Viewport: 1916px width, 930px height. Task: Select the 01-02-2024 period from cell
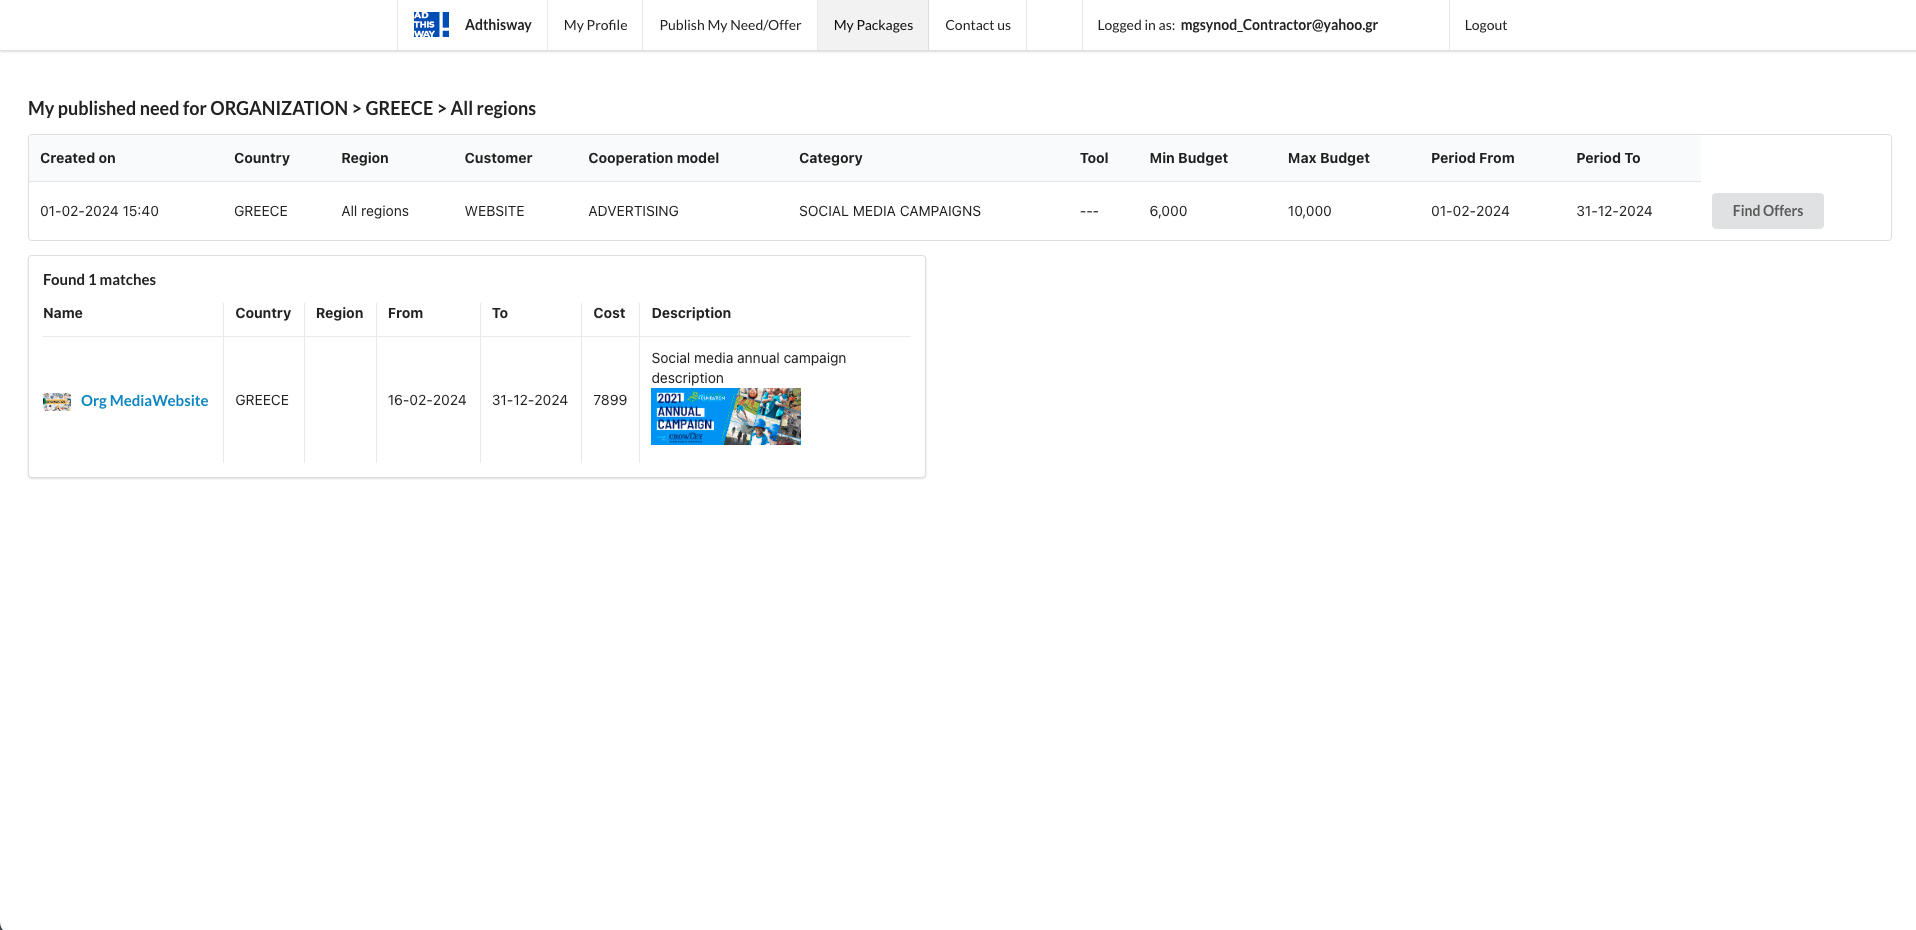click(1470, 211)
